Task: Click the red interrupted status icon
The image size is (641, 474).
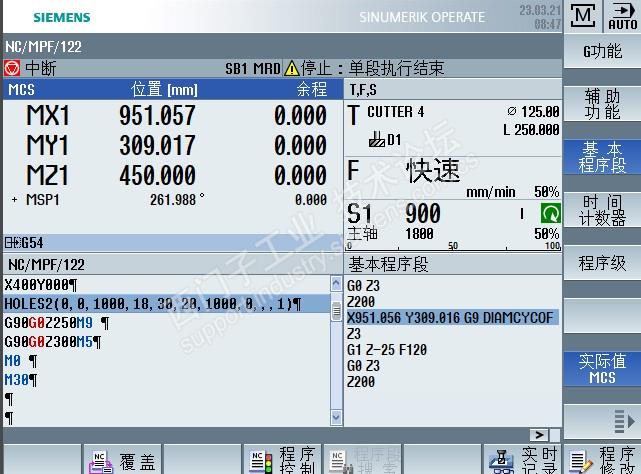Action: tap(12, 68)
